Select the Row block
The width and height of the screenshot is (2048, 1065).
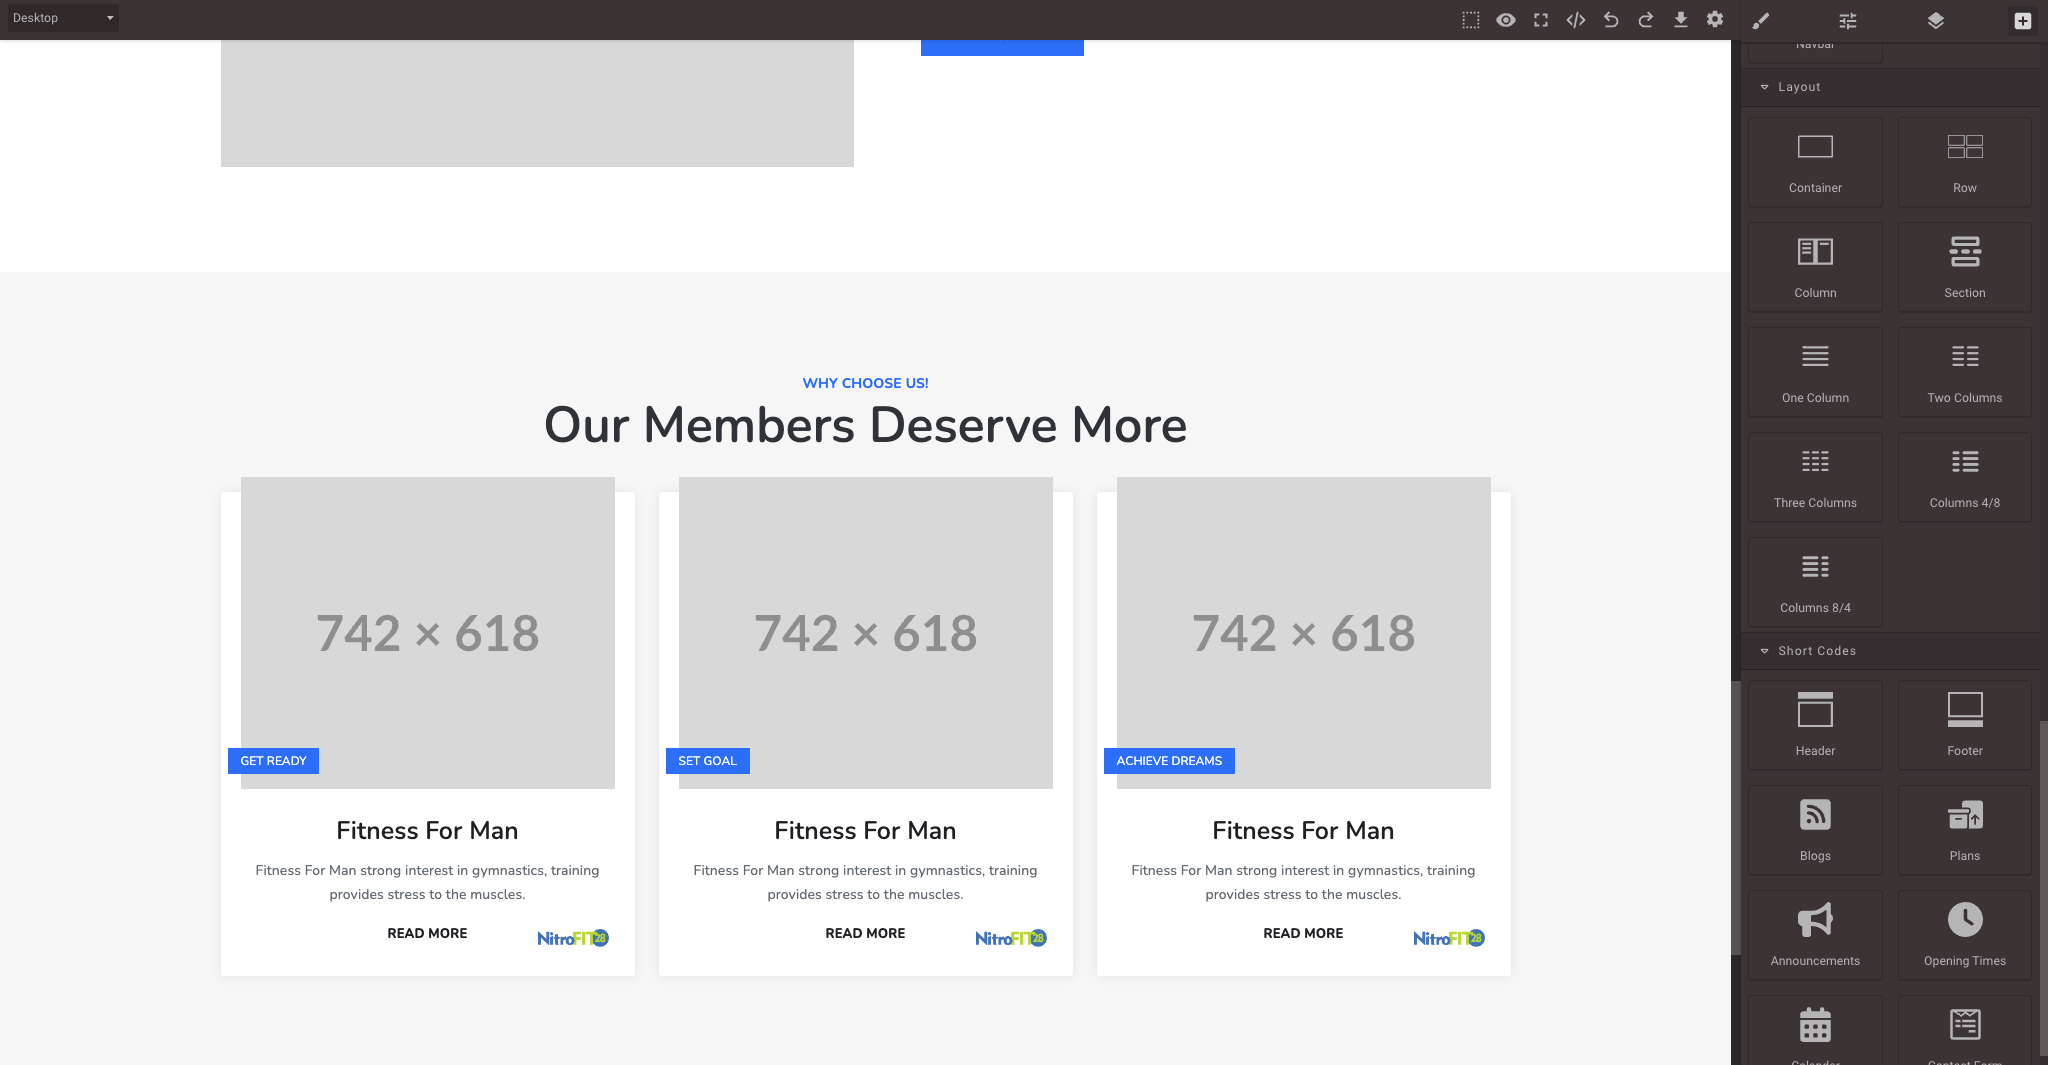(x=1965, y=162)
